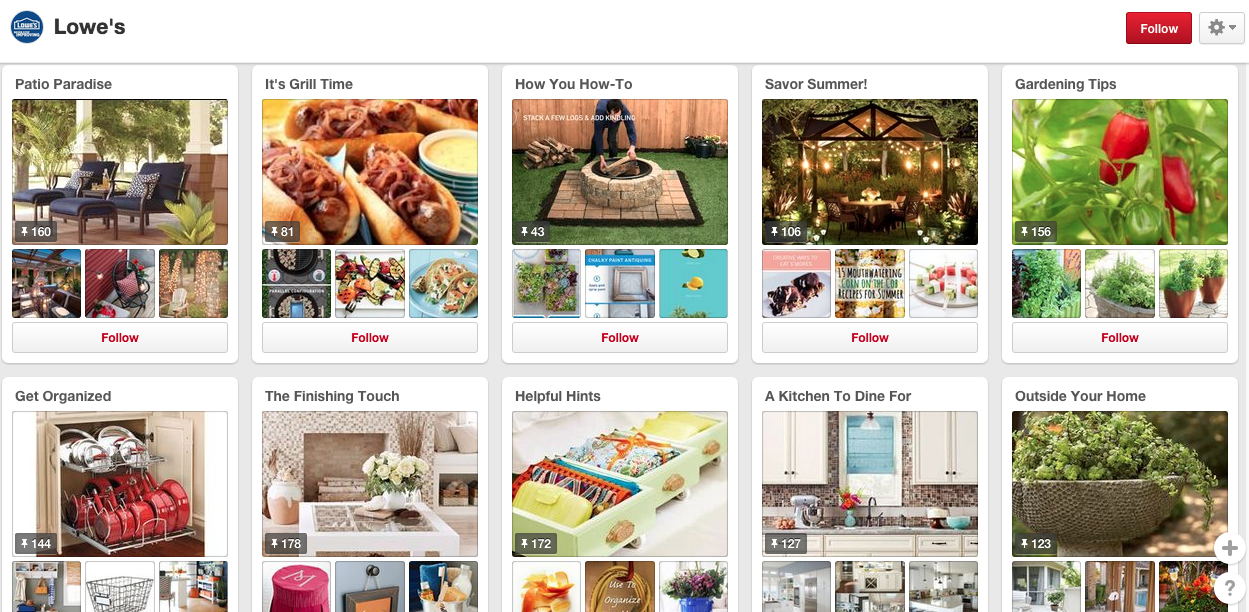1249x612 pixels.
Task: Follow the Patio Paradise board
Action: click(x=120, y=338)
